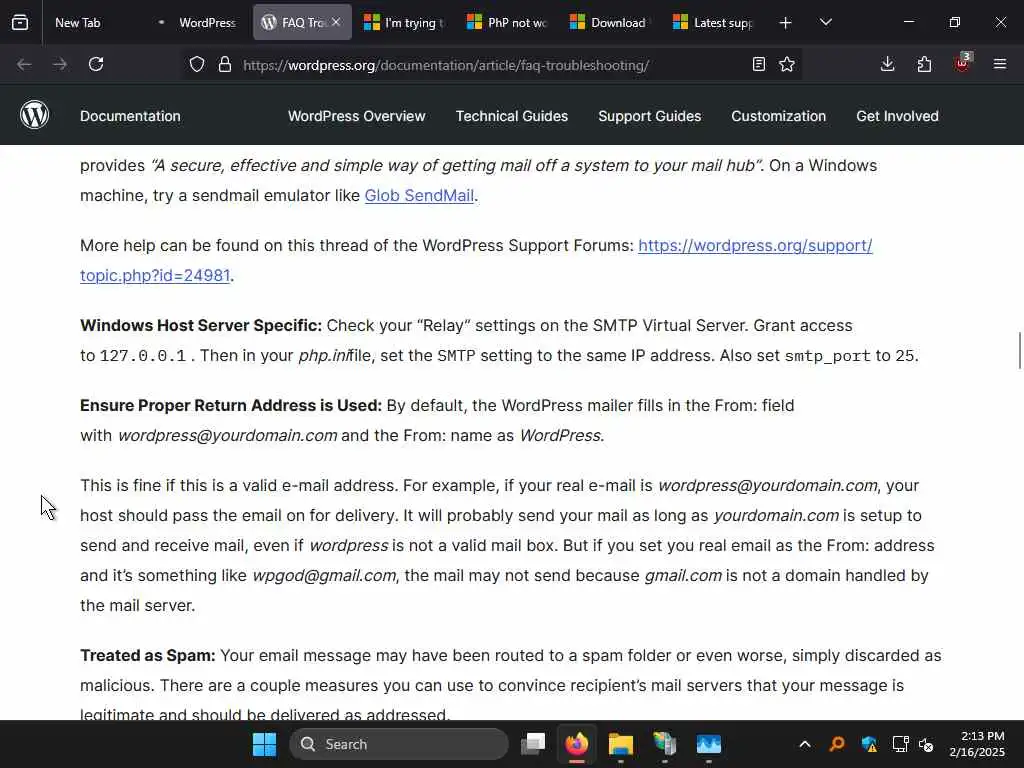Open the Documentation link in header
This screenshot has height=768, width=1024.
(x=130, y=116)
